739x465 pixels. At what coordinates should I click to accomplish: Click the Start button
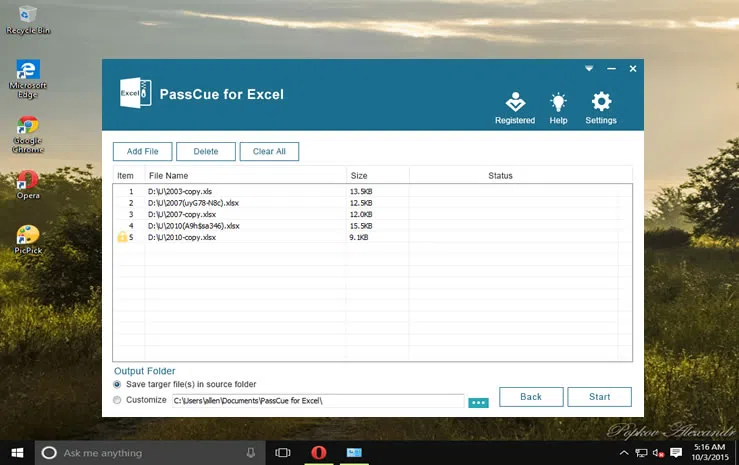pyautogui.click(x=599, y=397)
